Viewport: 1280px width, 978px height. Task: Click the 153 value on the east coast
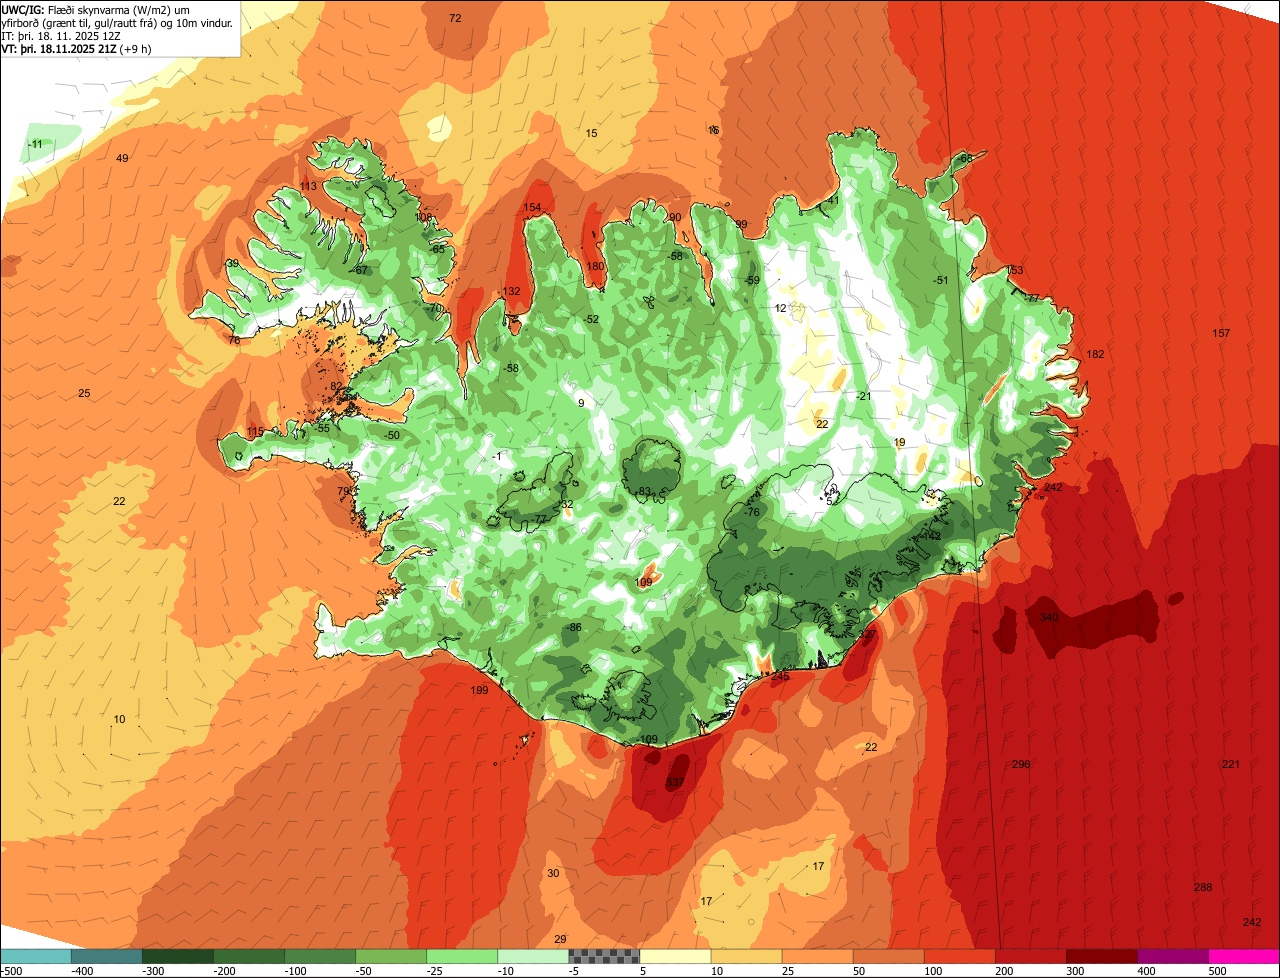pos(1014,271)
